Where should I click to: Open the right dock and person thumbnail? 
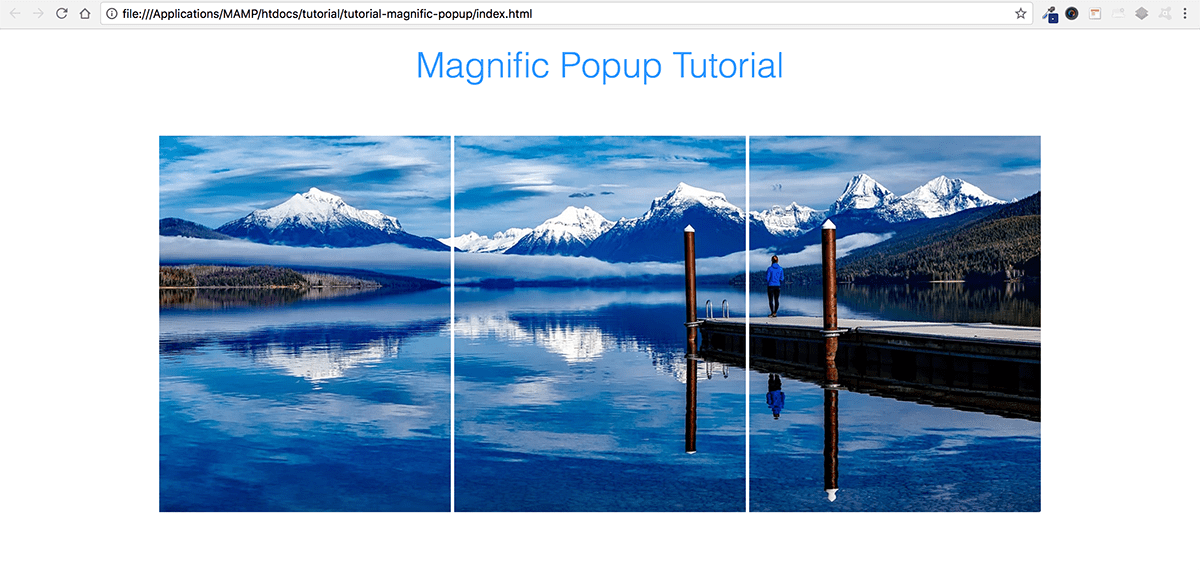pyautogui.click(x=895, y=324)
